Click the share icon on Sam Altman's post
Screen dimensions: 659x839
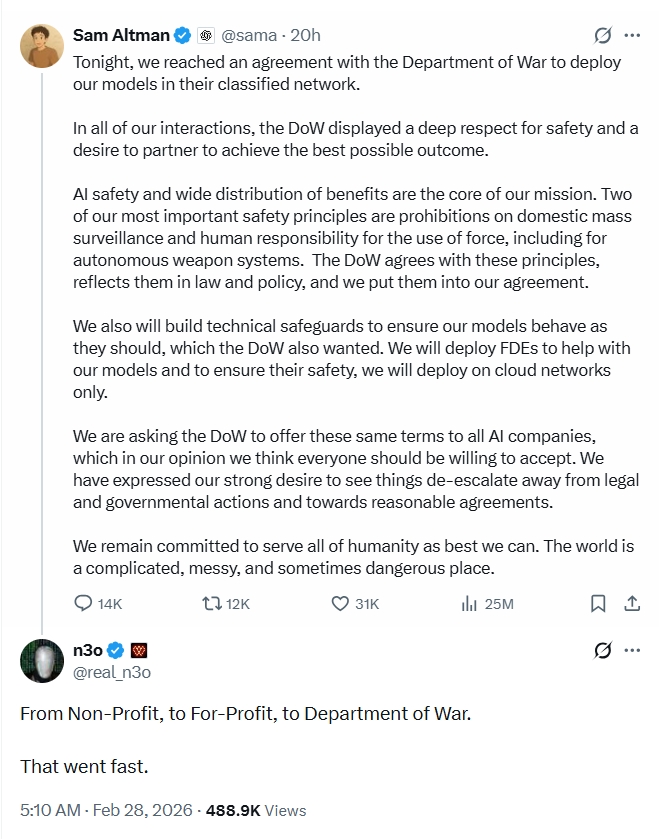[632, 603]
